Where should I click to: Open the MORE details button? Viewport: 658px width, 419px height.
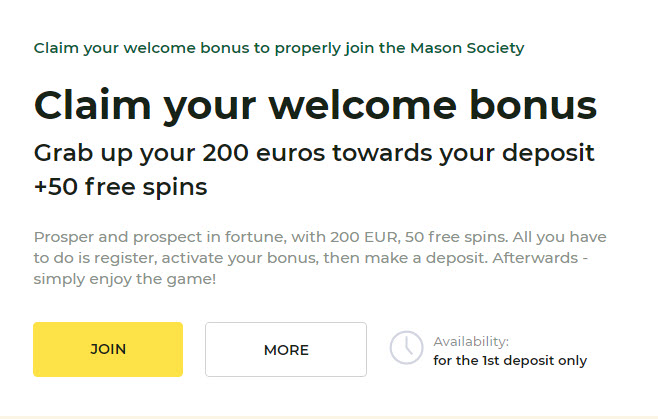(x=286, y=350)
